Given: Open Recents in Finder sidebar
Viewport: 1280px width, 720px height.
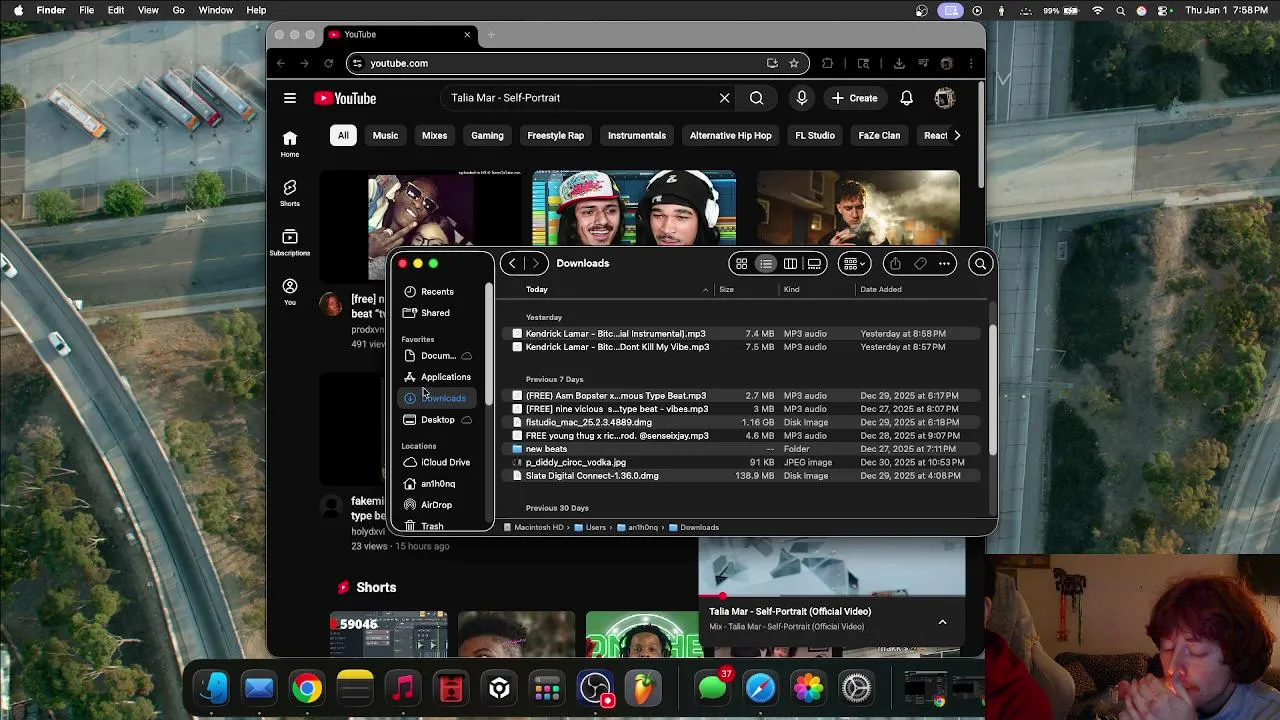Looking at the screenshot, I should 437,291.
